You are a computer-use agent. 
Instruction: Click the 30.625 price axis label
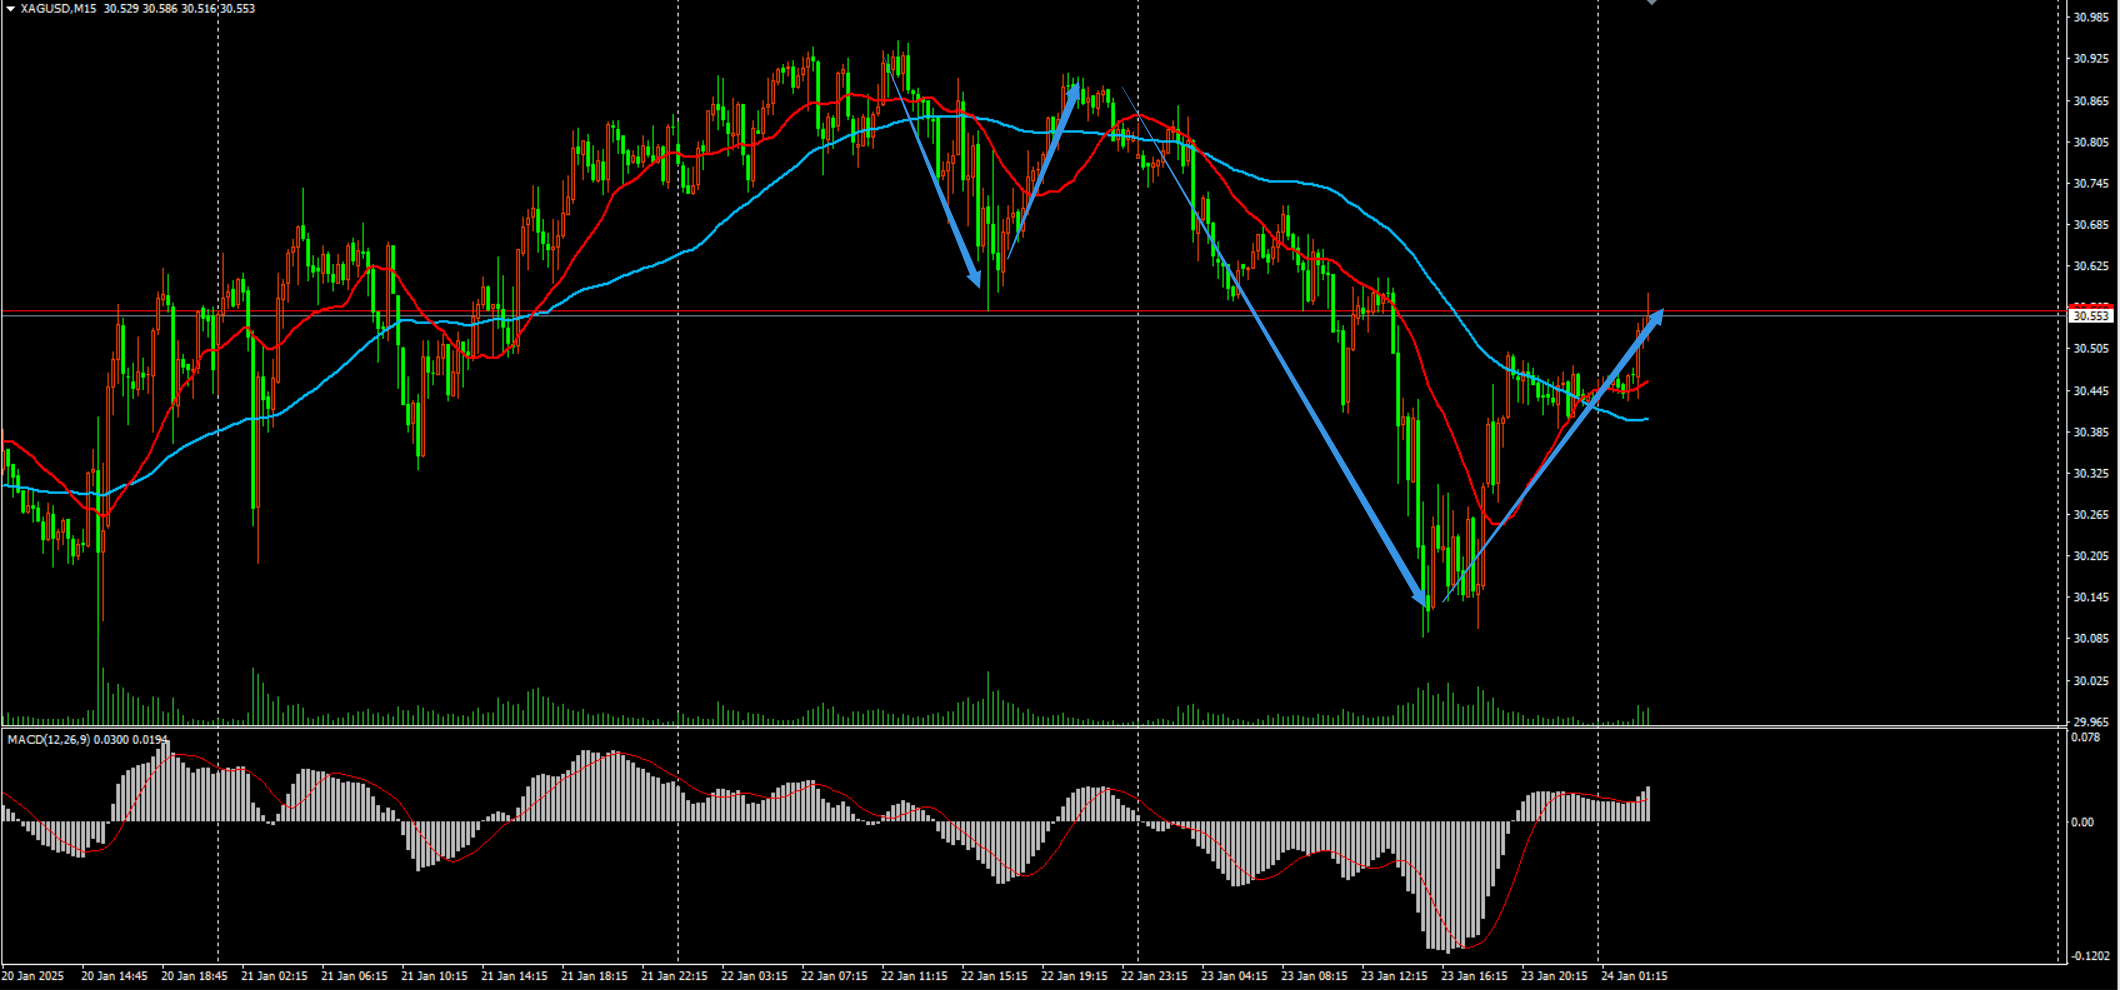tap(2090, 266)
